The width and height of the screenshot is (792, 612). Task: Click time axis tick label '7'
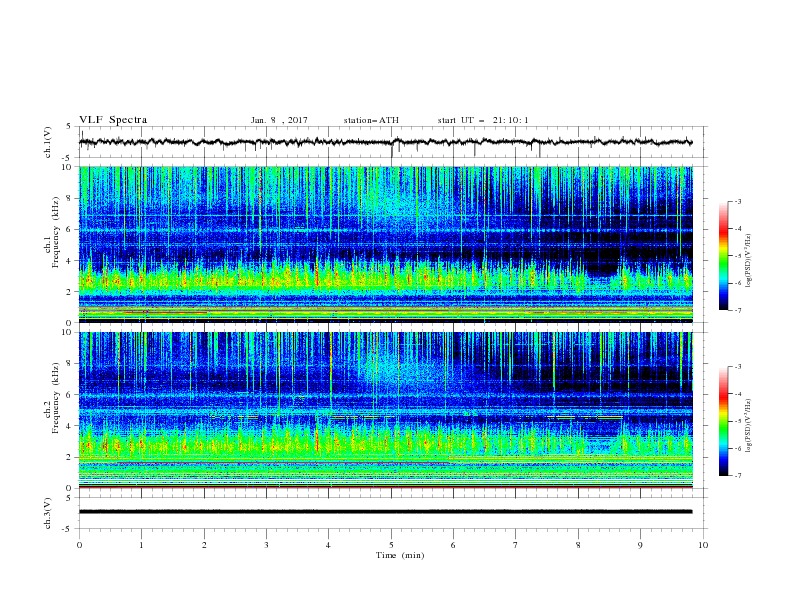[x=516, y=545]
